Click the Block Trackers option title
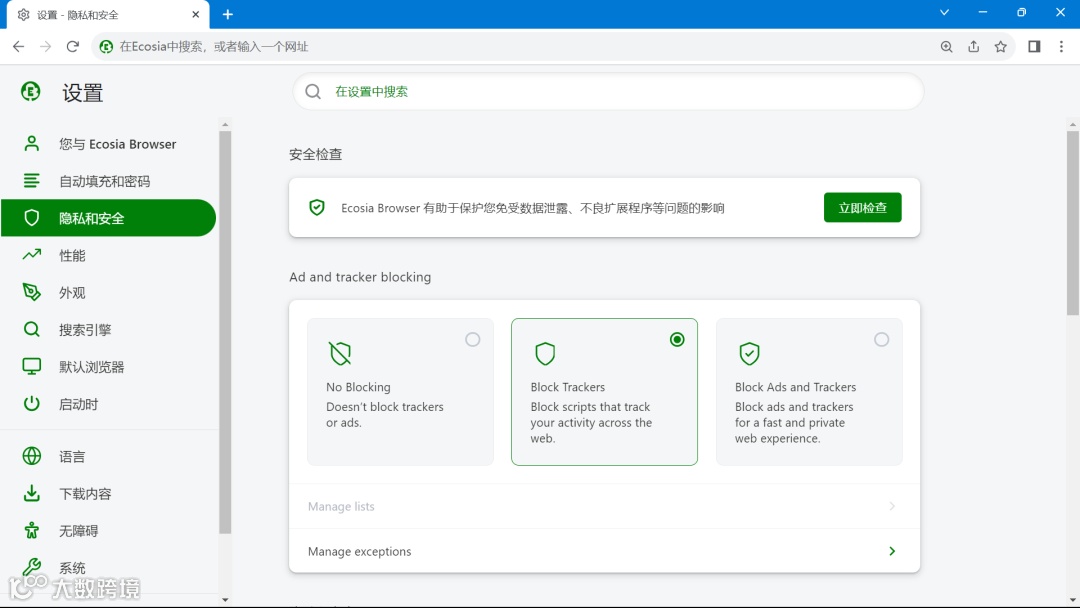This screenshot has height=608, width=1080. [568, 387]
